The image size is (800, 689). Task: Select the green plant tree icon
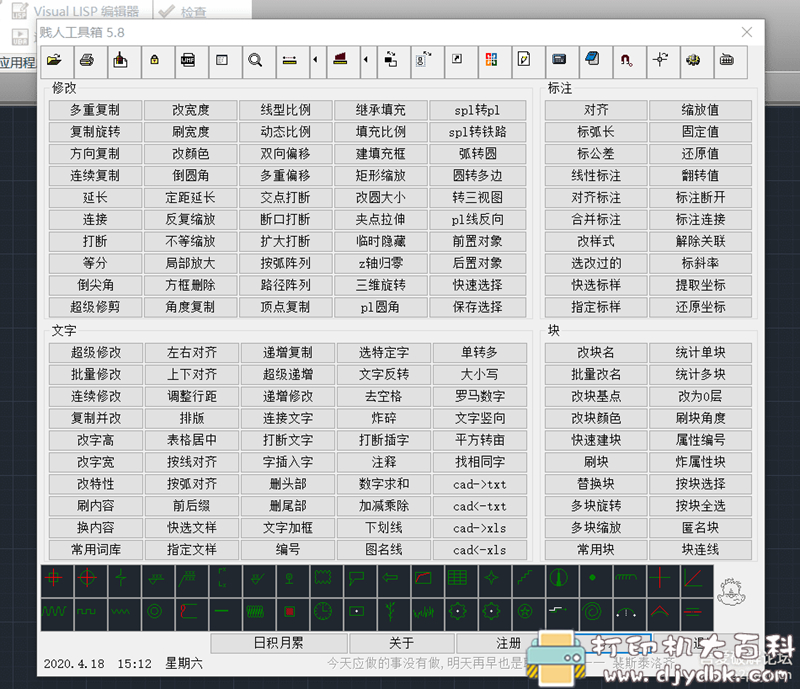coord(394,614)
